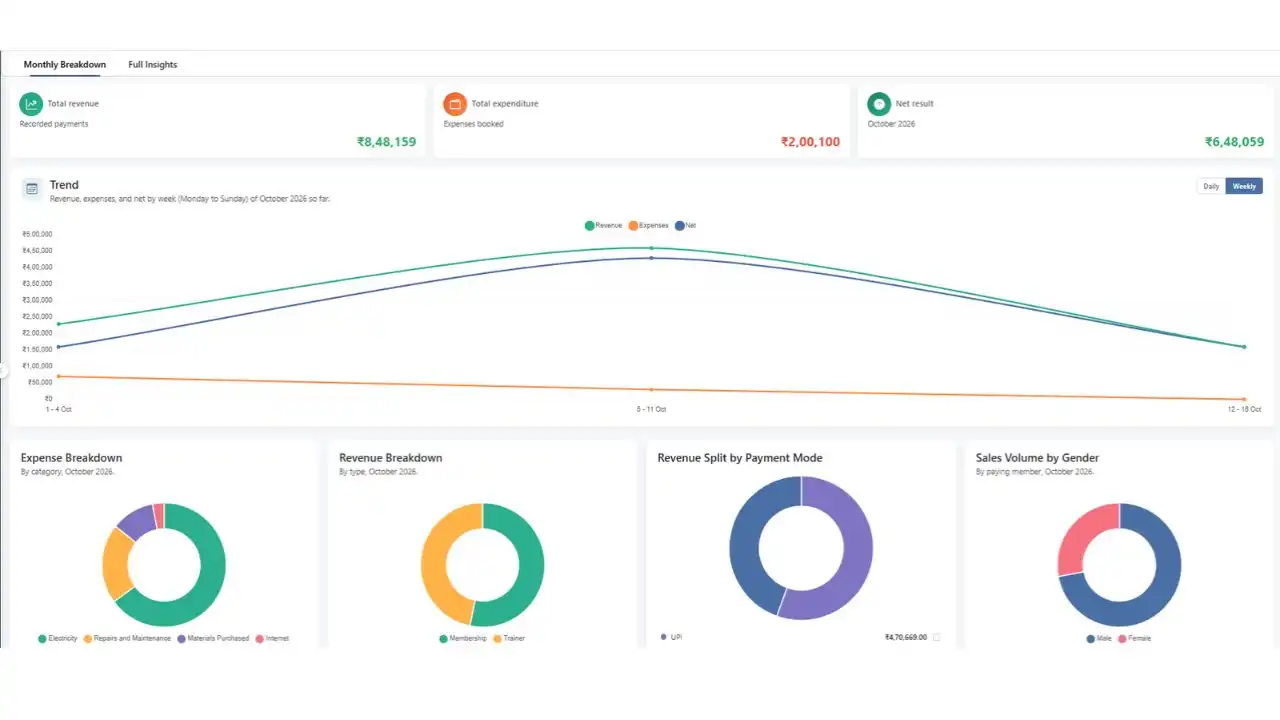Click the Revenue Split by Payment Mode heading

click(740, 458)
